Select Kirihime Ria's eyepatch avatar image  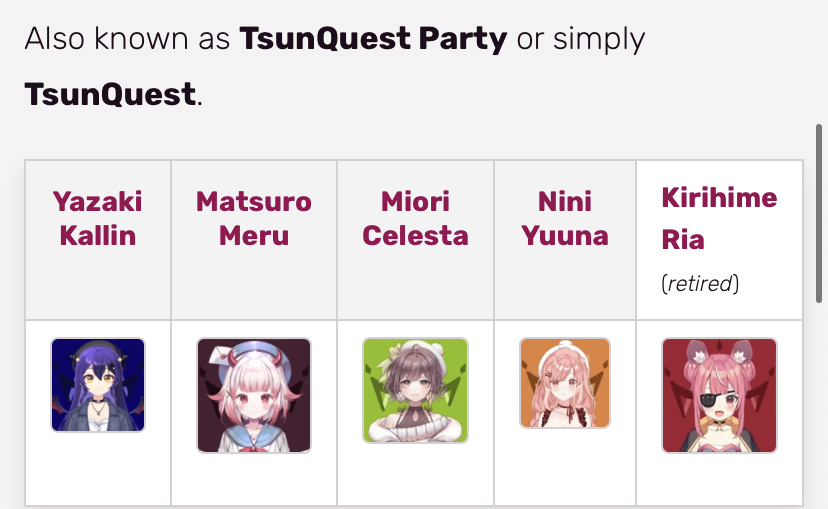click(719, 395)
